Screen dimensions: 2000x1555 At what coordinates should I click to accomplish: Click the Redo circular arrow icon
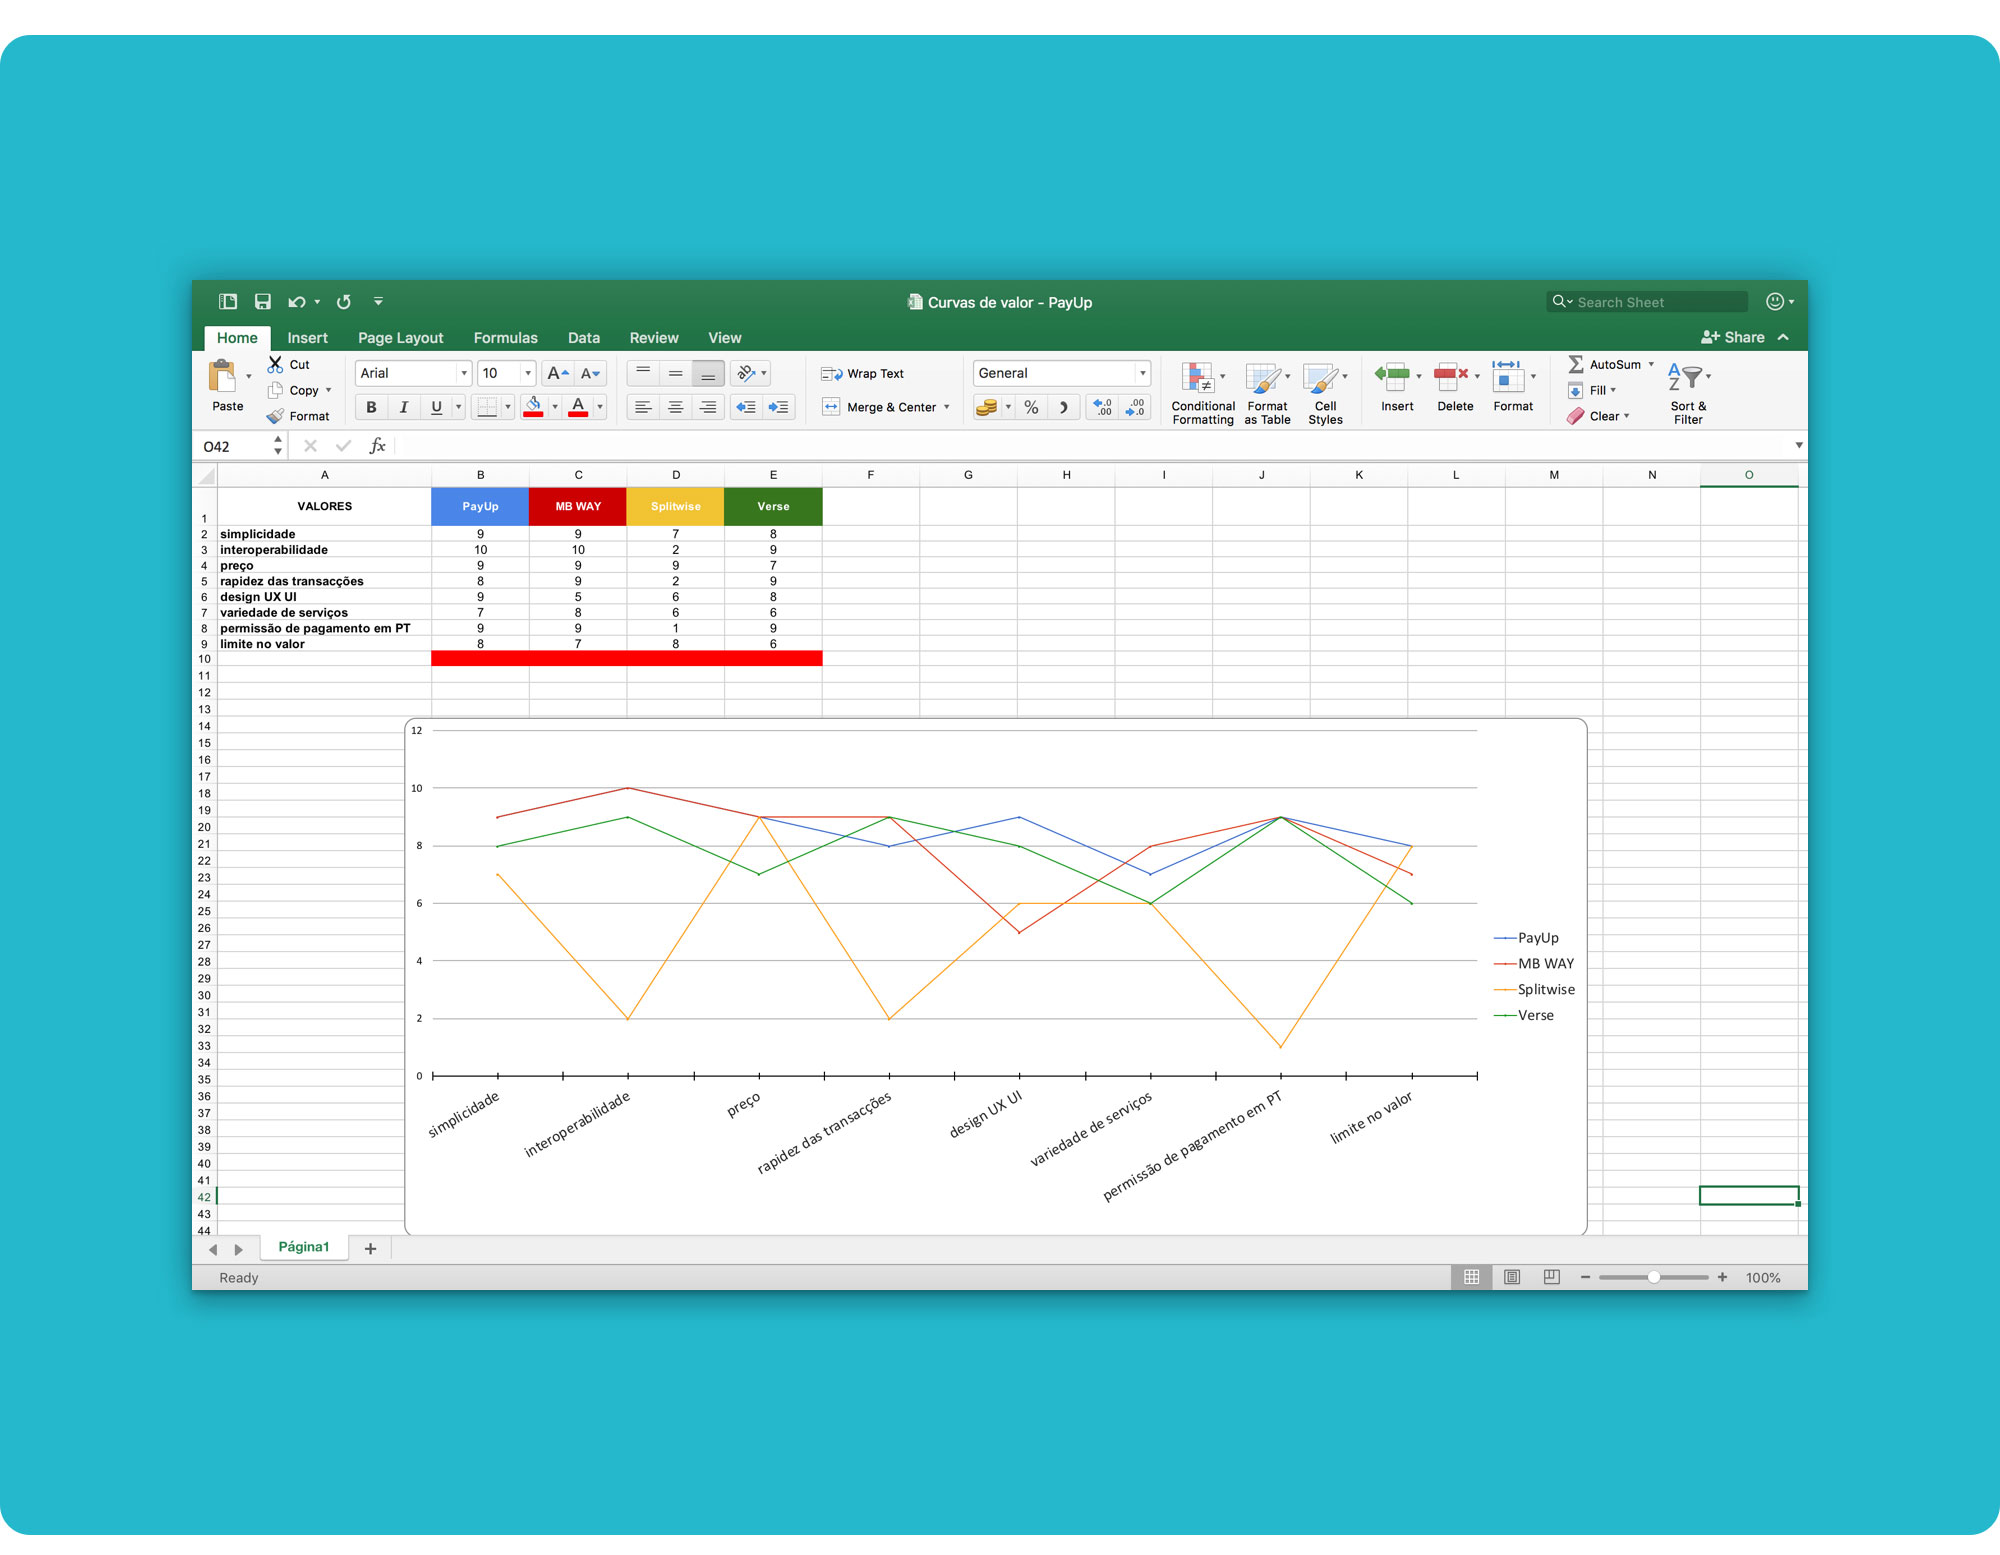tap(344, 302)
